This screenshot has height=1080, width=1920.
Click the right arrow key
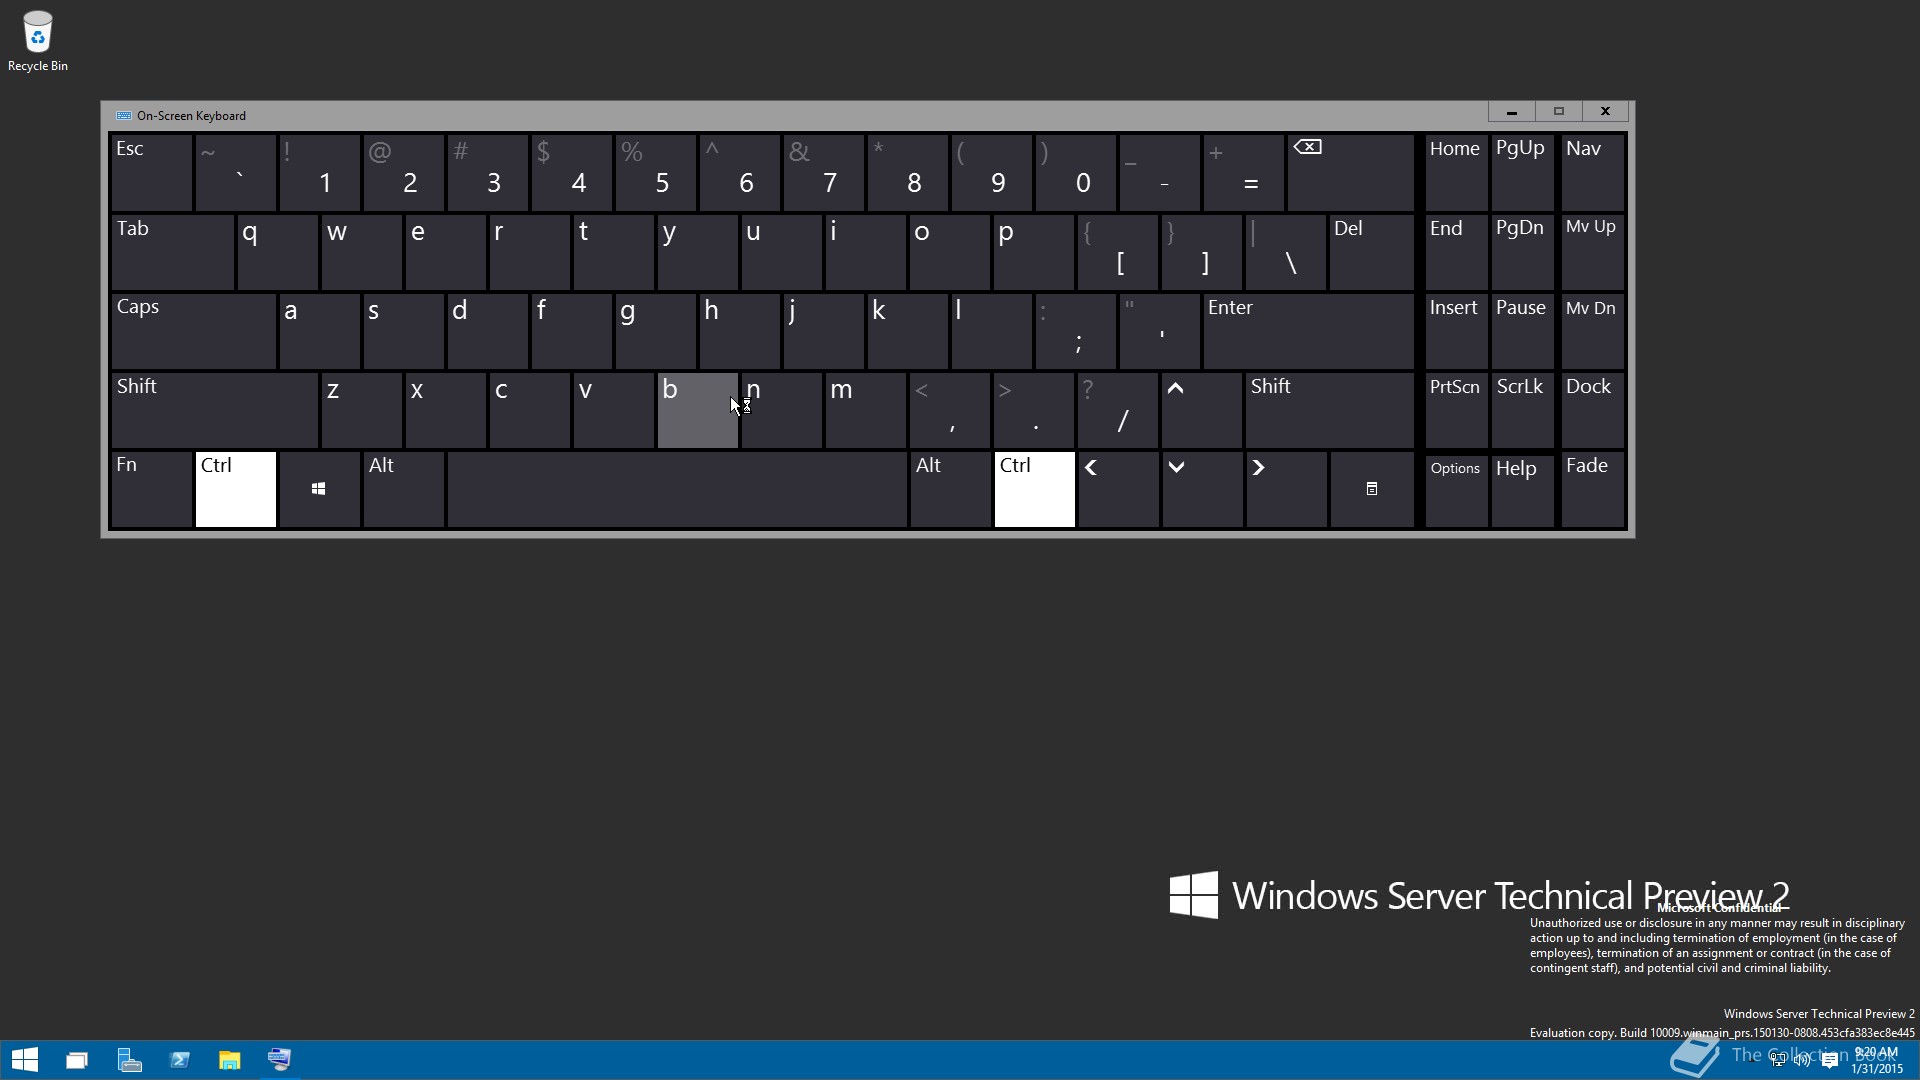(x=1286, y=489)
